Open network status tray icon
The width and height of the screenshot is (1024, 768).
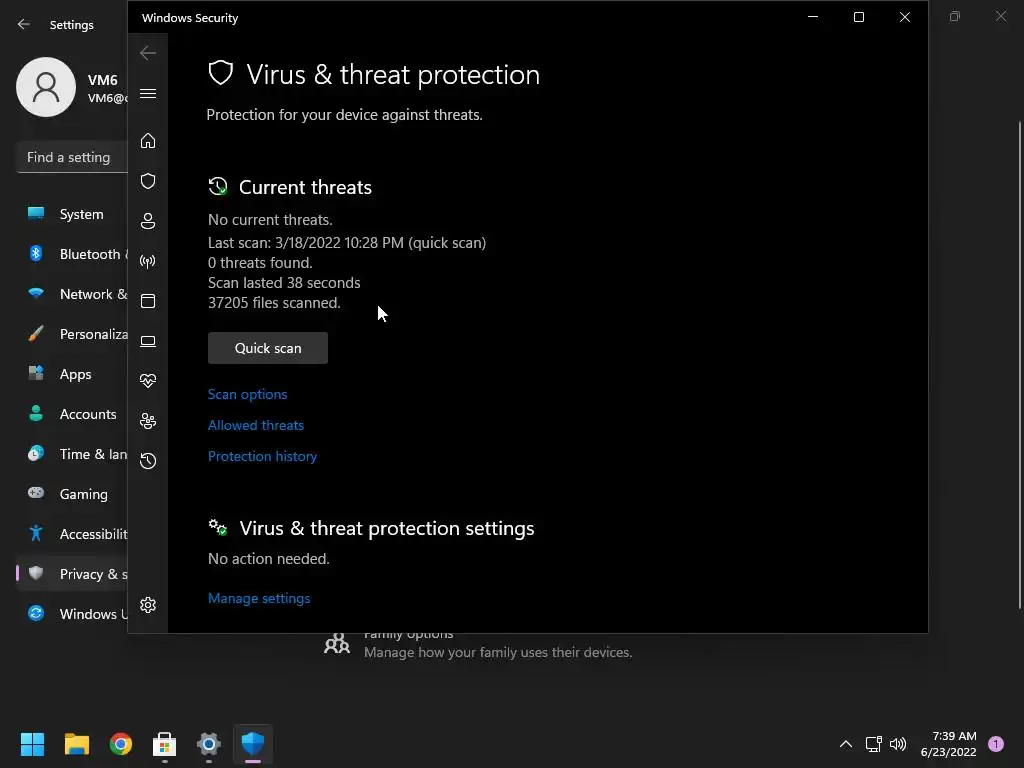pyautogui.click(x=873, y=744)
